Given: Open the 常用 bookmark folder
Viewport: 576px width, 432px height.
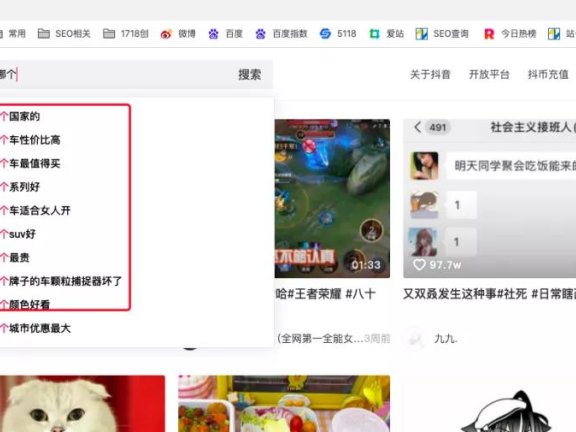Looking at the screenshot, I should tap(13, 34).
